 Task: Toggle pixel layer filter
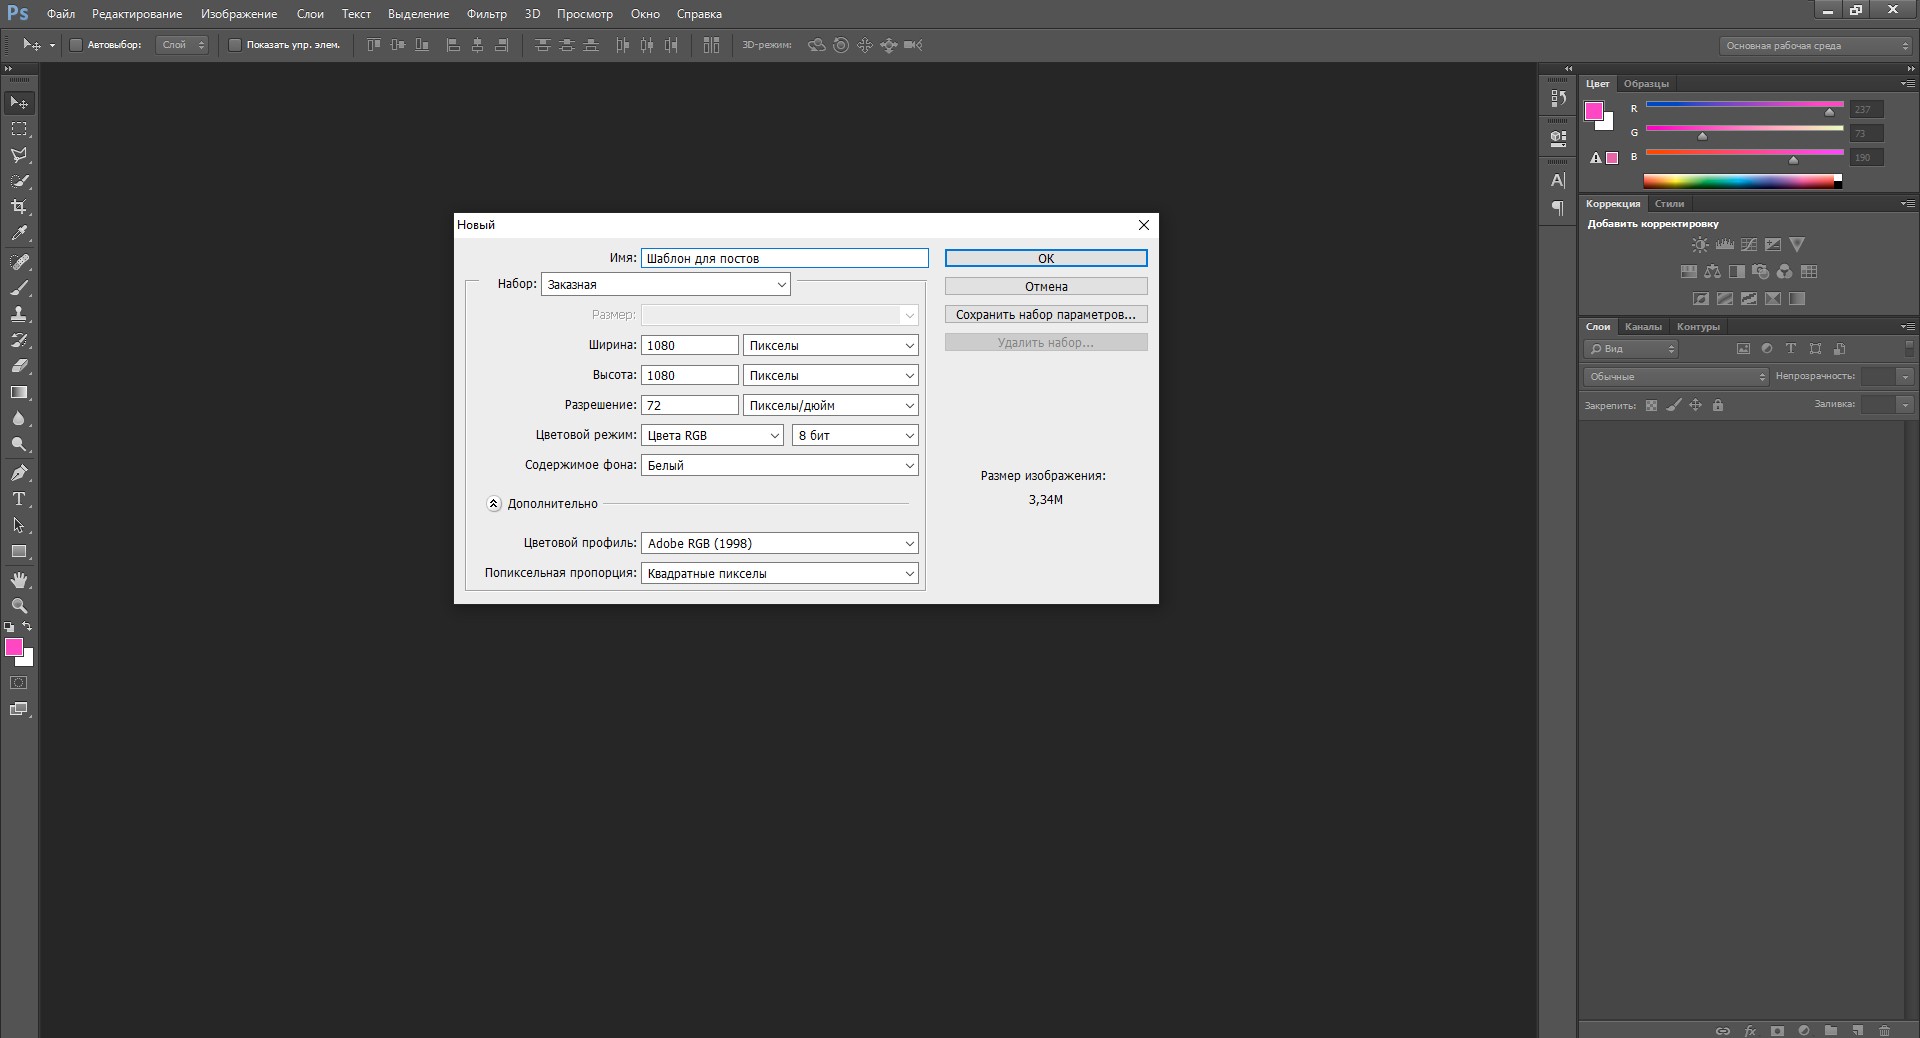click(1743, 349)
